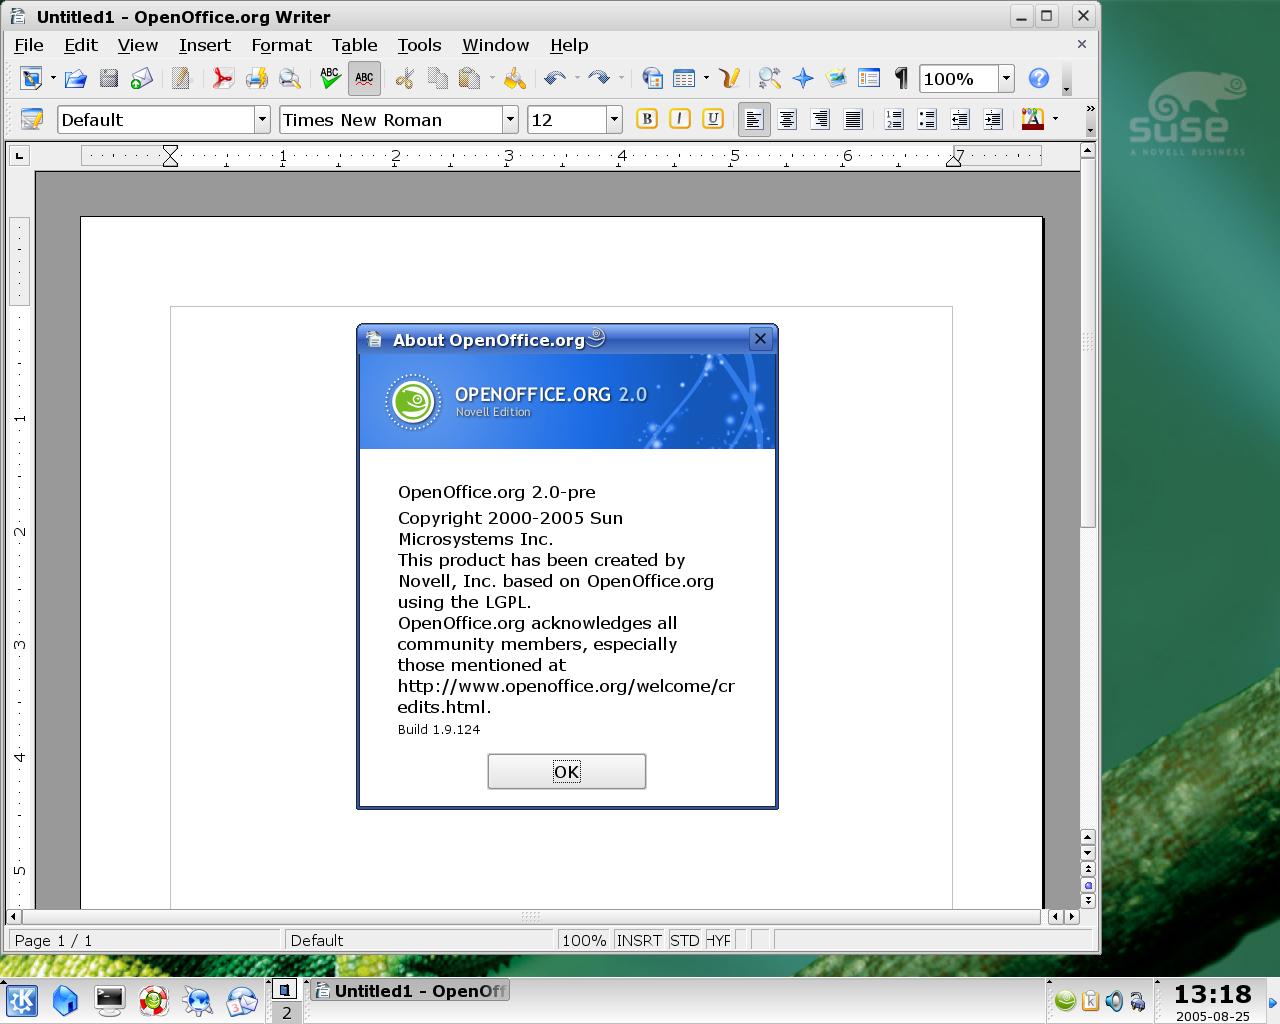Open the zoom percentage dropdown
This screenshot has width=1280, height=1024.
pyautogui.click(x=1006, y=78)
